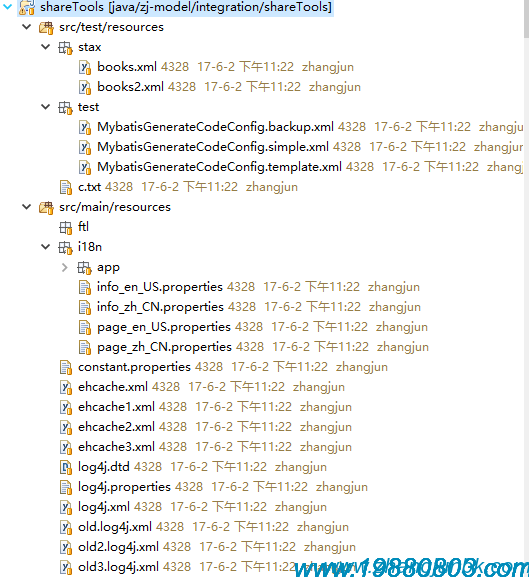Click the ehcache.xml file icon
The height and width of the screenshot is (577, 529).
coord(66,387)
